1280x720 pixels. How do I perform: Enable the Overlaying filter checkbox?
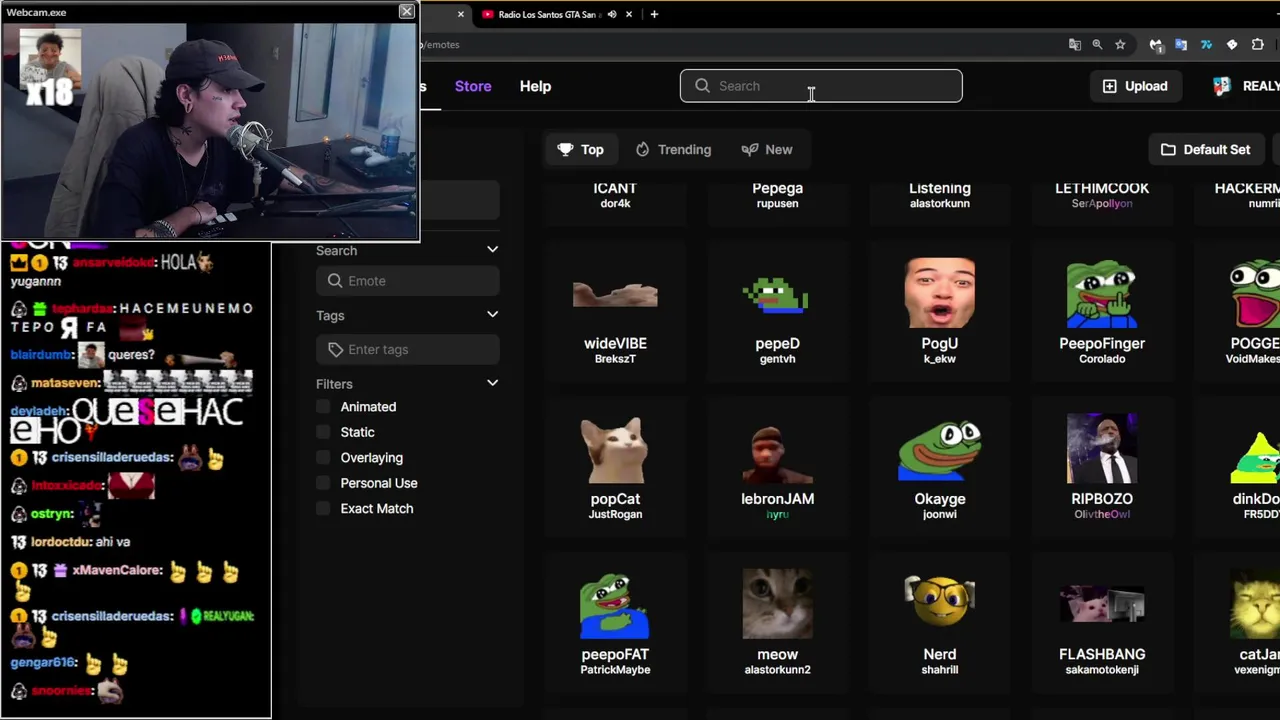(x=323, y=458)
